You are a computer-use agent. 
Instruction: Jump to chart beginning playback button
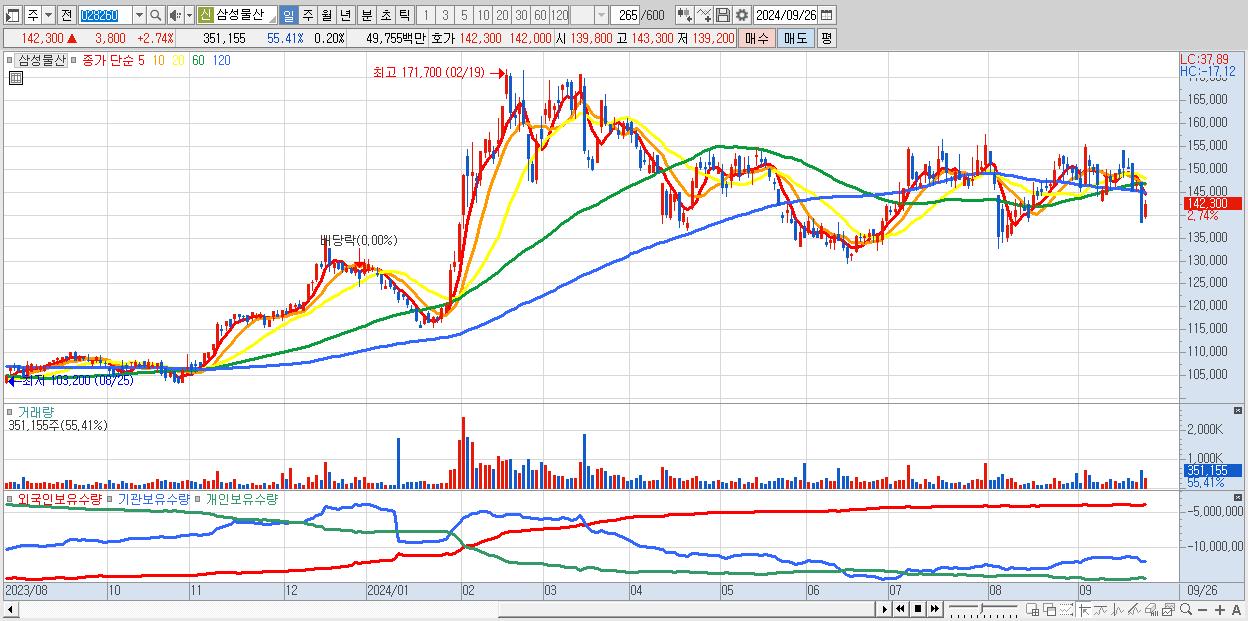[x=900, y=609]
